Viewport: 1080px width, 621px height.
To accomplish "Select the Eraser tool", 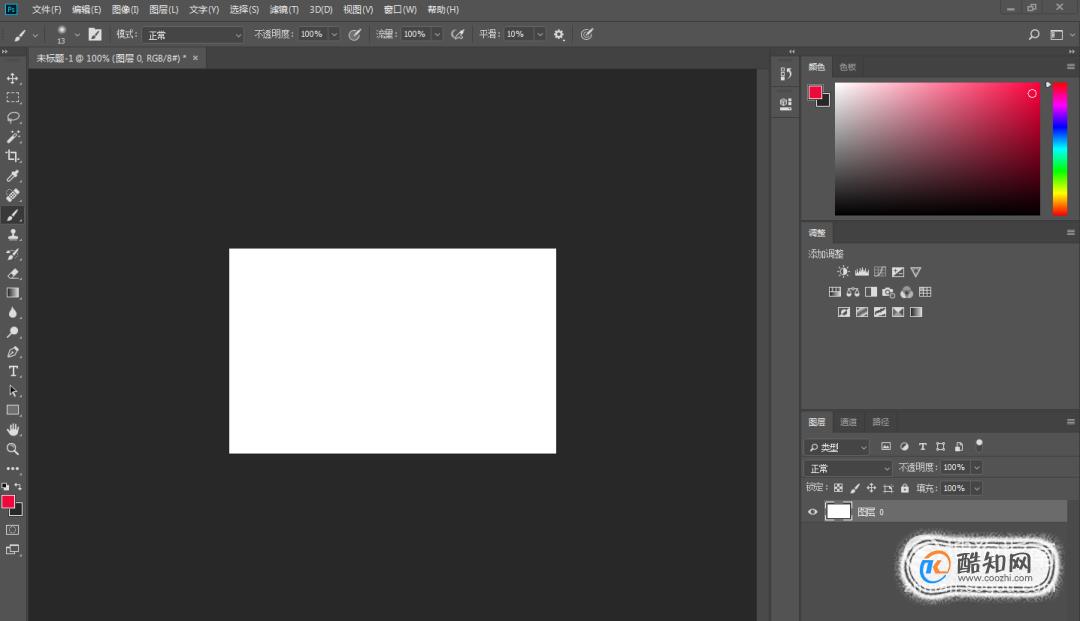I will pyautogui.click(x=13, y=273).
